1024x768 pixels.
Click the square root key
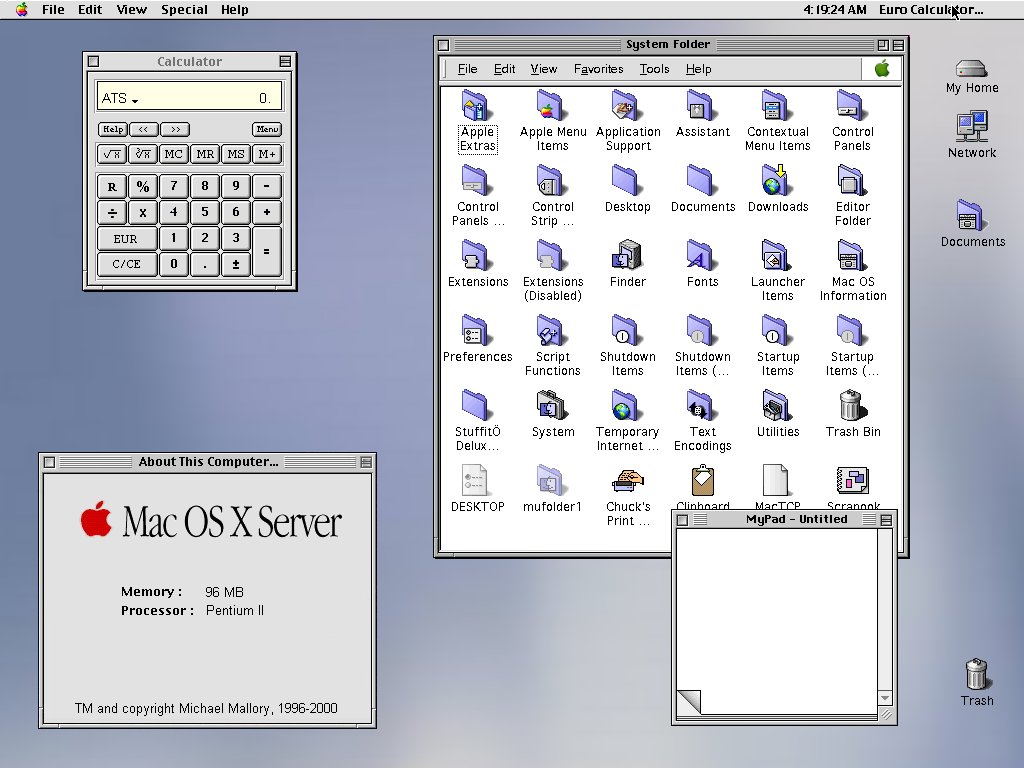pyautogui.click(x=112, y=154)
